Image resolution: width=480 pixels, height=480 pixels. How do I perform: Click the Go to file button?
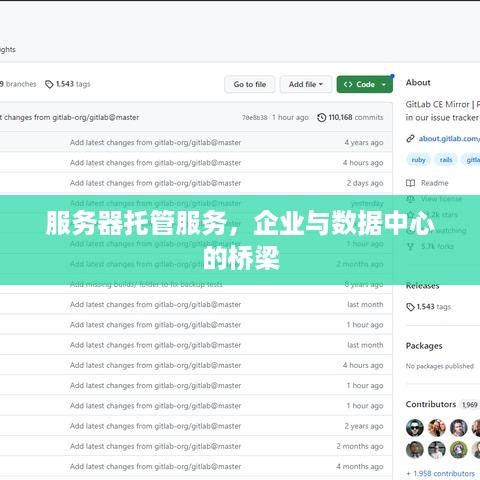pyautogui.click(x=250, y=84)
